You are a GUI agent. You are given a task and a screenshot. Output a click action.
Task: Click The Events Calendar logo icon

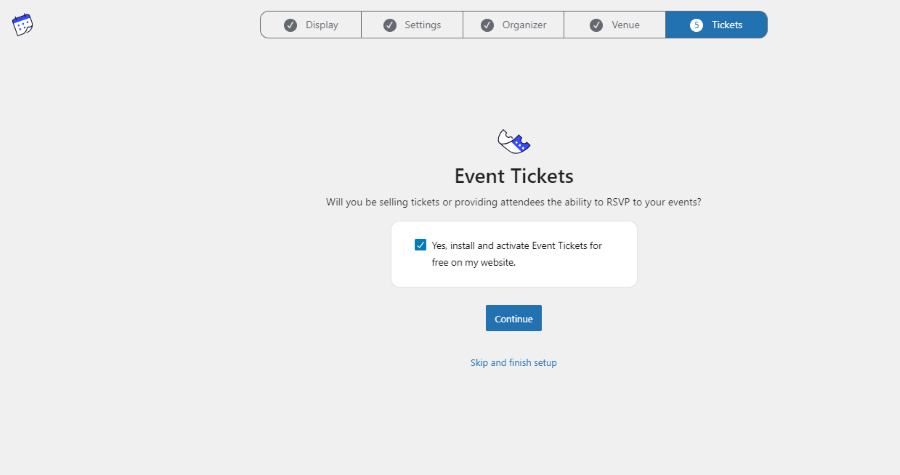pyautogui.click(x=23, y=25)
